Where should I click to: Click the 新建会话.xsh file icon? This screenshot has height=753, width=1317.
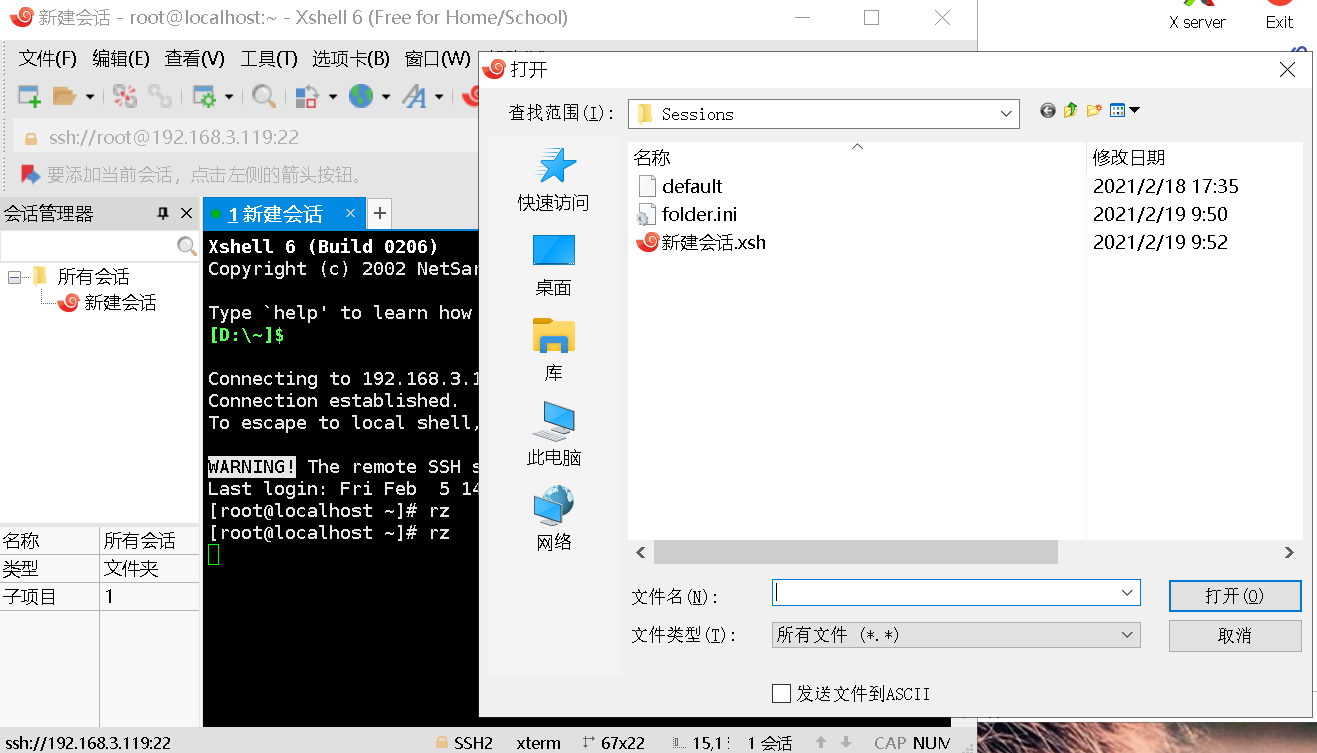point(647,242)
